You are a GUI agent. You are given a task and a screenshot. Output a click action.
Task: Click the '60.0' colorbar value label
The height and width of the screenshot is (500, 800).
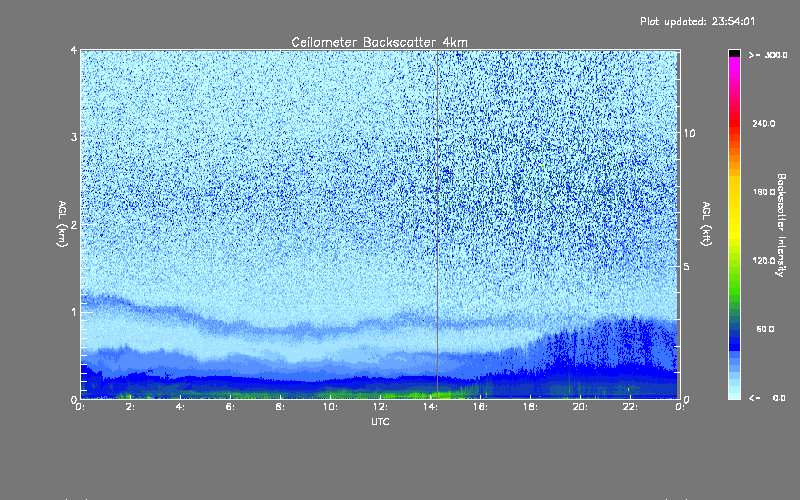click(x=765, y=329)
